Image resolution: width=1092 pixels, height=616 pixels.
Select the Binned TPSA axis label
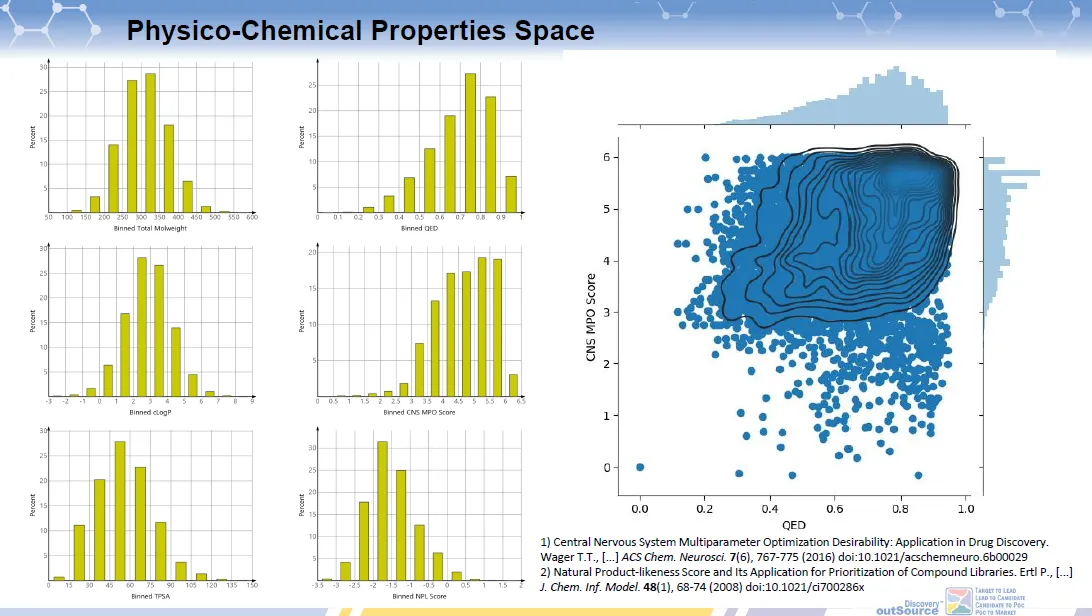[150, 592]
